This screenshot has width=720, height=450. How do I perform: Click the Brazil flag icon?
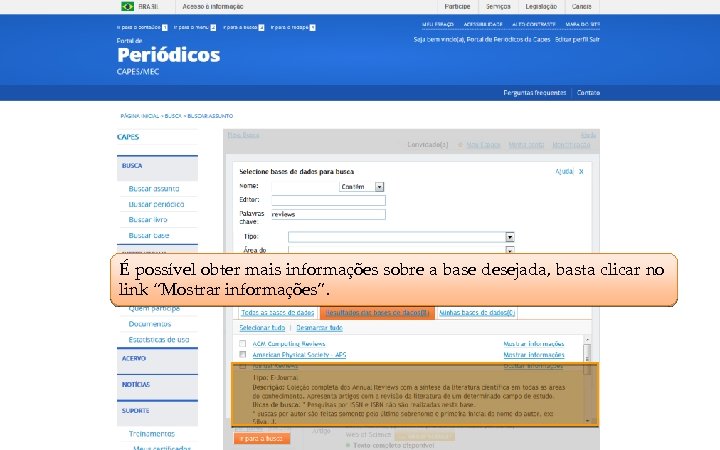point(127,6)
